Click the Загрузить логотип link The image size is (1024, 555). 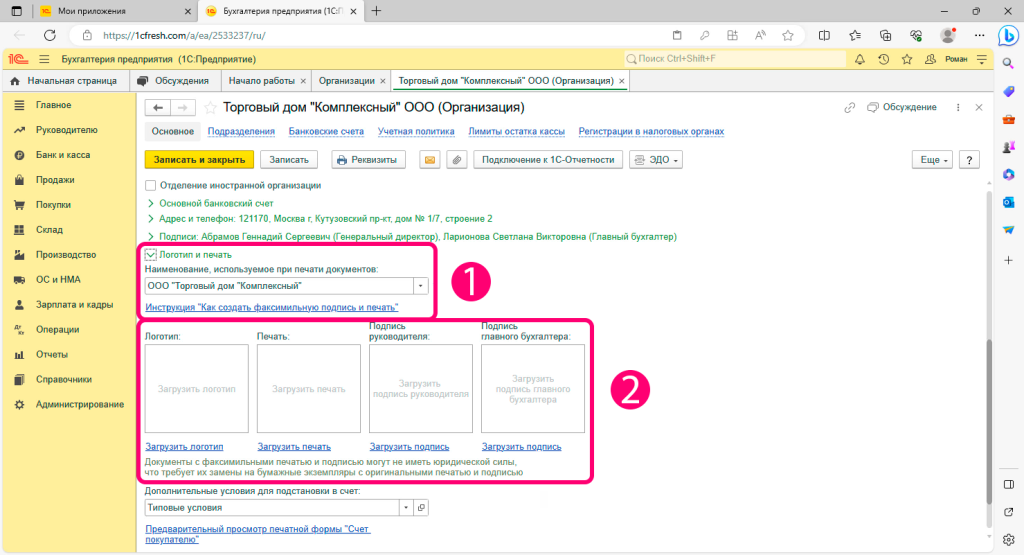(184, 447)
